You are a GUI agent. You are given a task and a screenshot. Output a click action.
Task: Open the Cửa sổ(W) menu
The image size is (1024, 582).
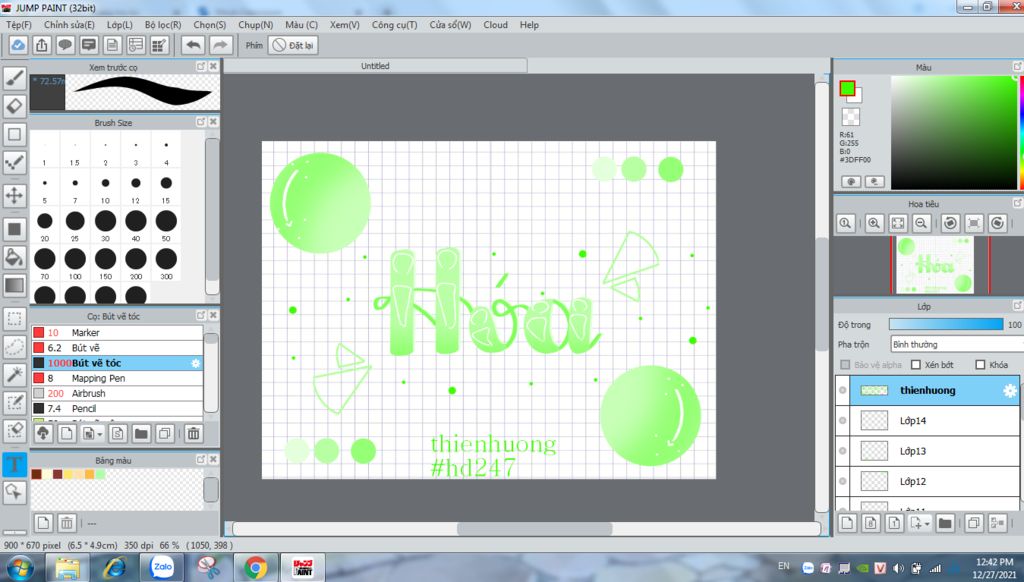point(450,25)
